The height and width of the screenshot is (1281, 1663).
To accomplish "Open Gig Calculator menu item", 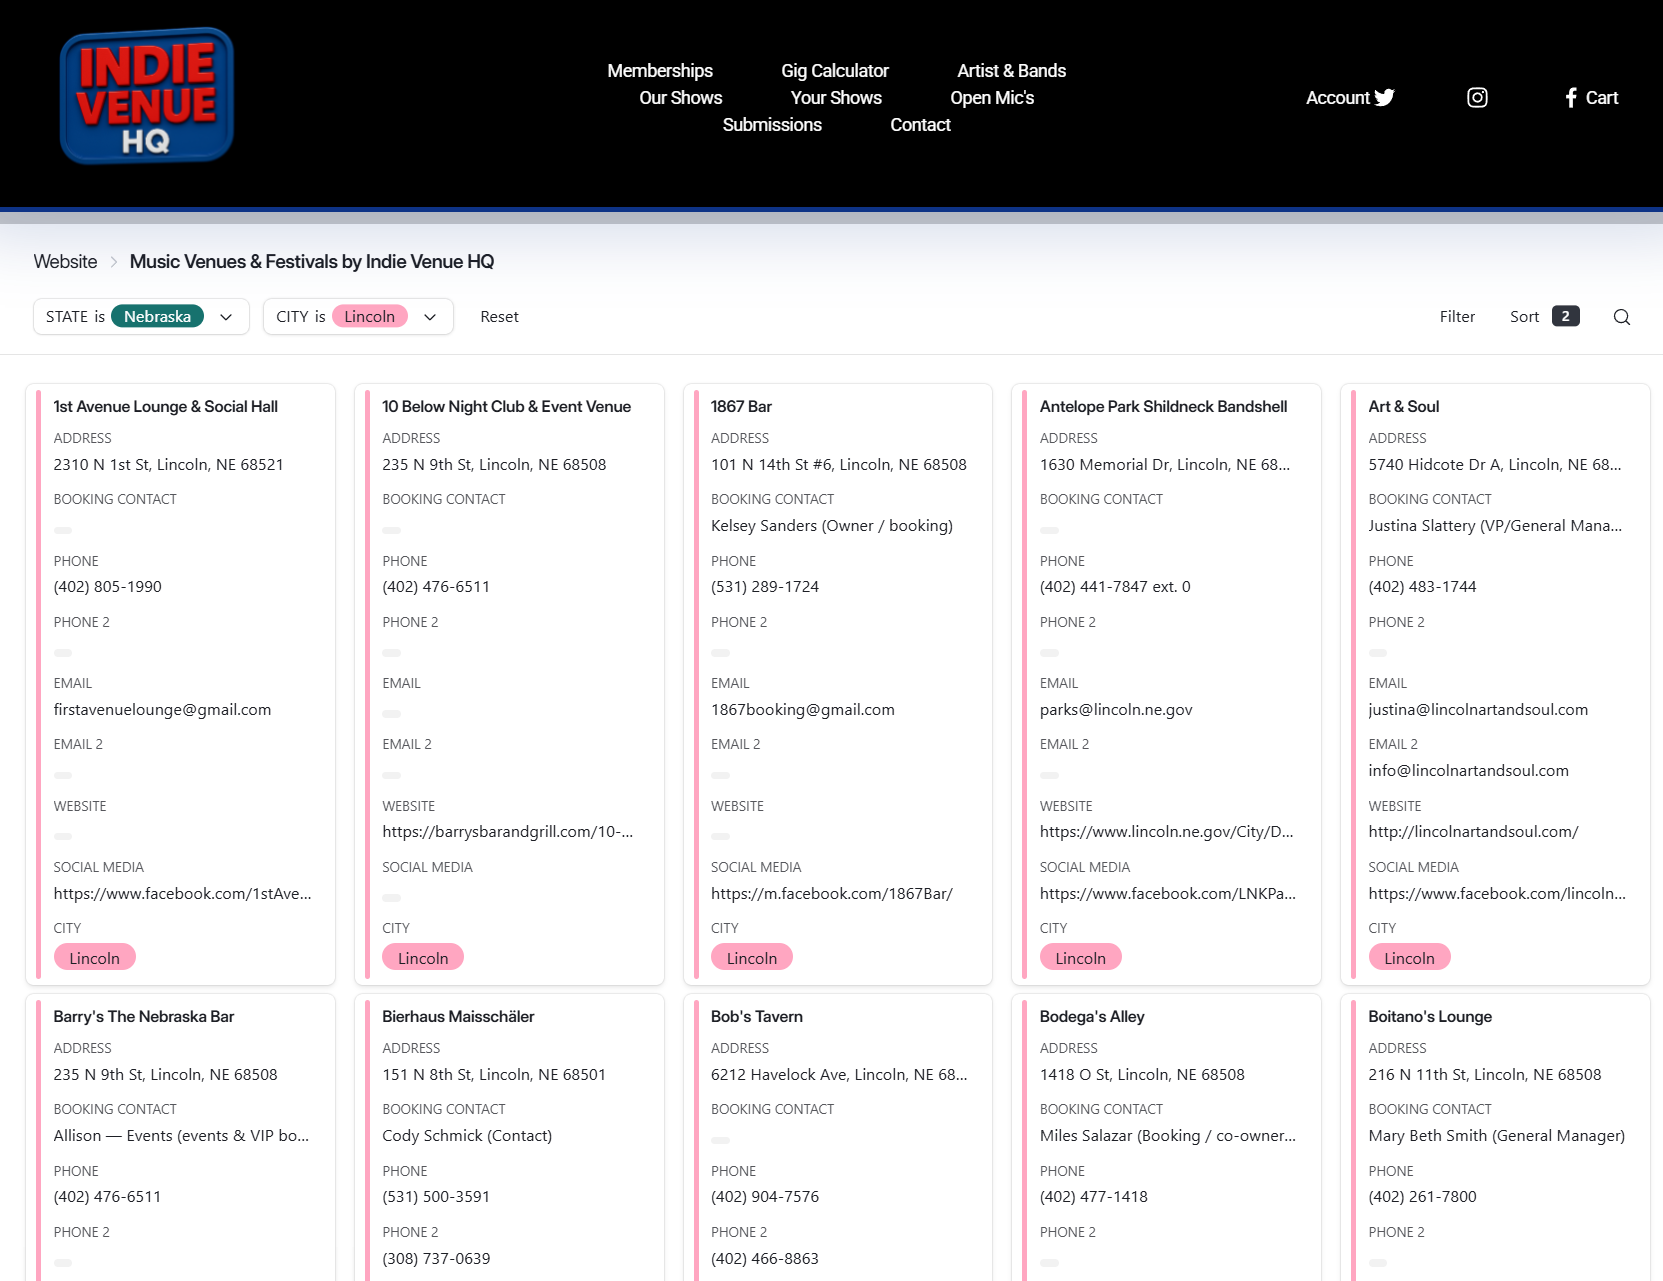I will pos(835,71).
